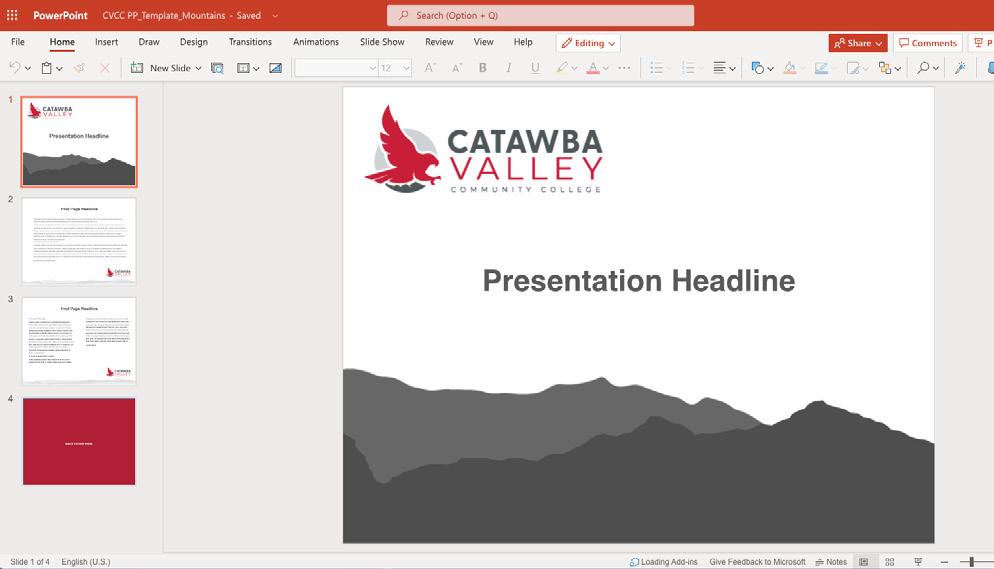Click the Shape Outline icon

822,68
